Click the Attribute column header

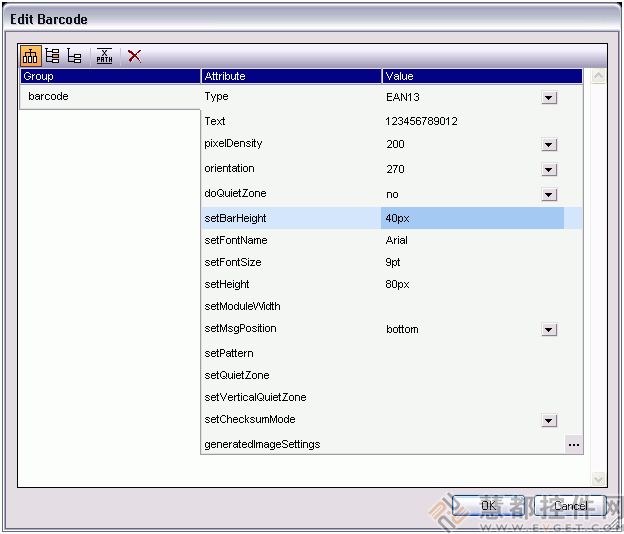pyautogui.click(x=290, y=76)
